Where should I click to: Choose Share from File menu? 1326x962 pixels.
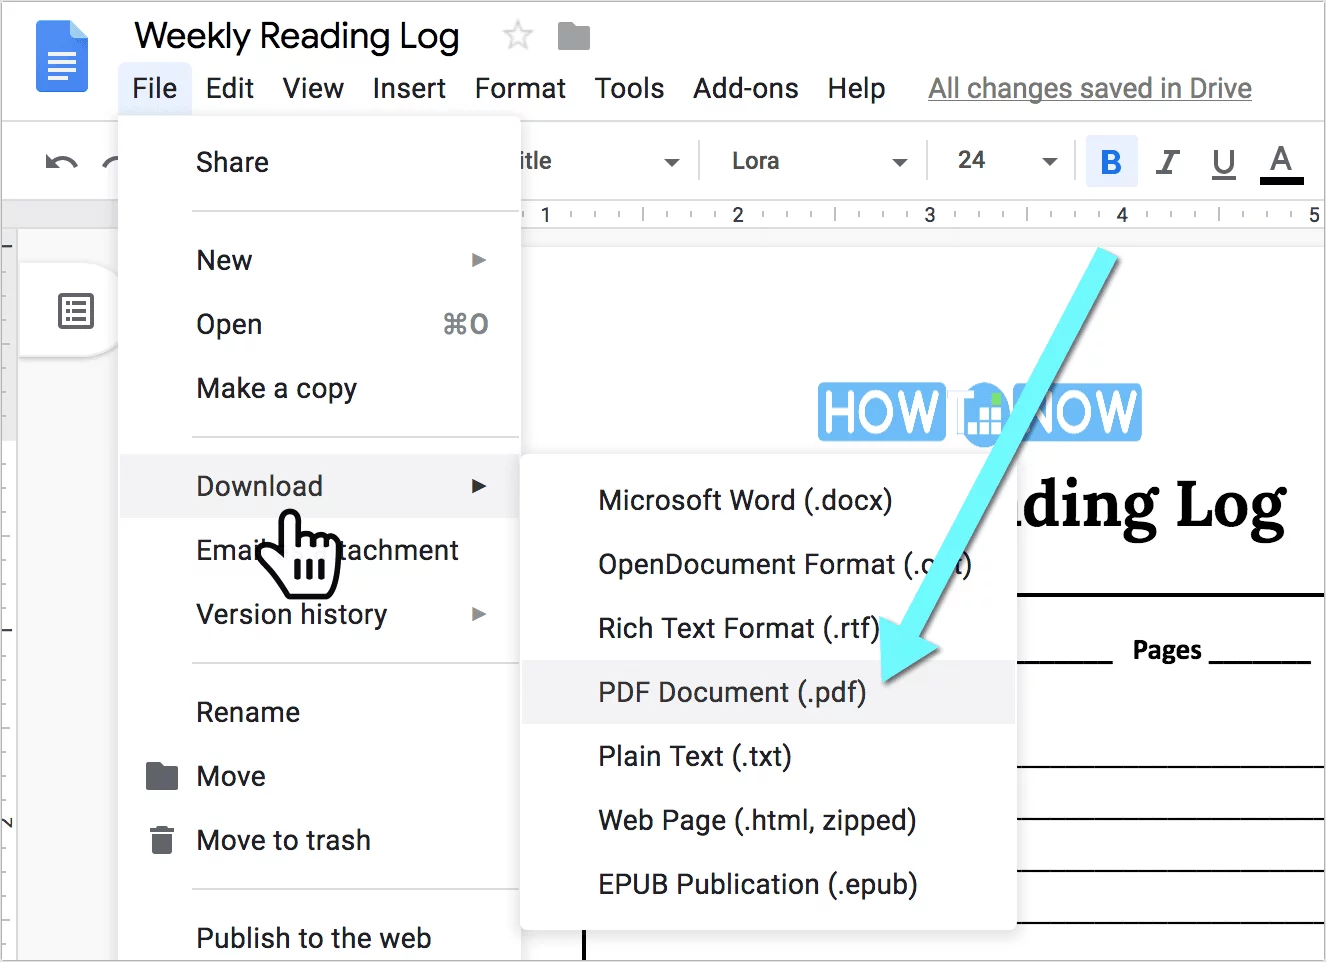[320, 162]
